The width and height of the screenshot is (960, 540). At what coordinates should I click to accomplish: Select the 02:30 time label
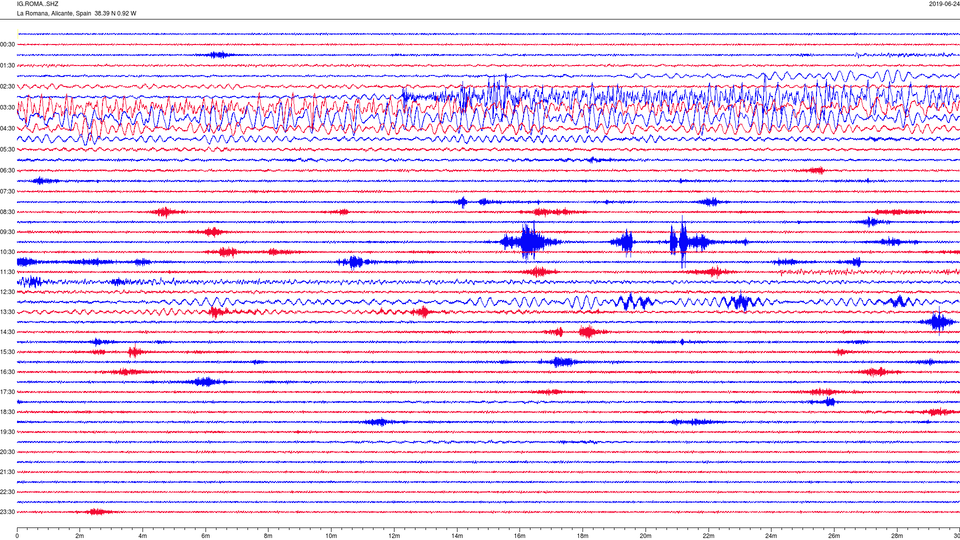tap(7, 87)
